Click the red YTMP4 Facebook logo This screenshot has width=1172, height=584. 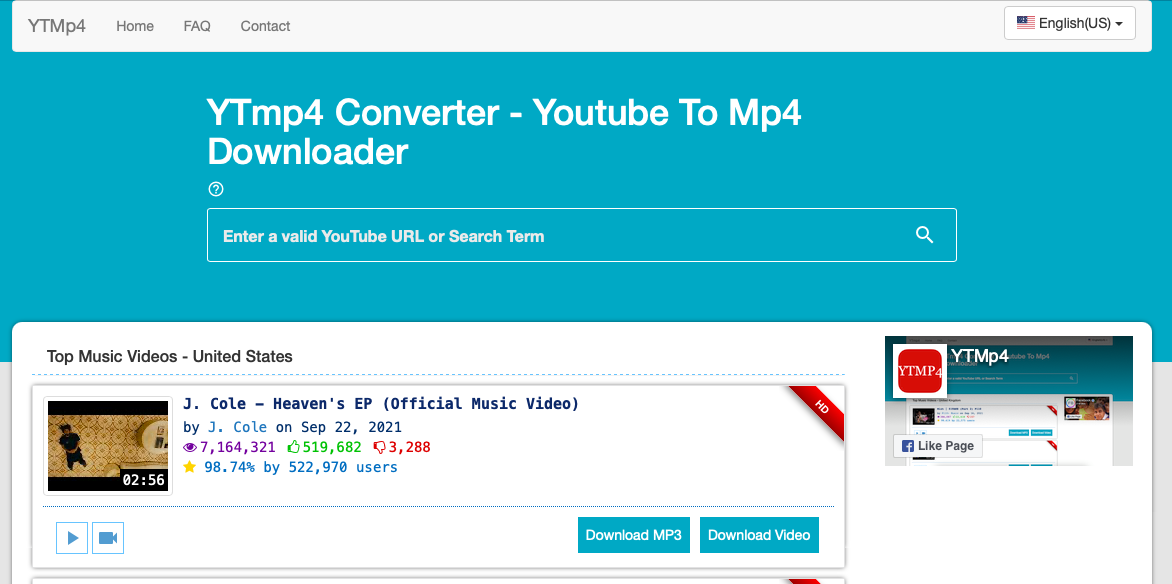(x=919, y=371)
